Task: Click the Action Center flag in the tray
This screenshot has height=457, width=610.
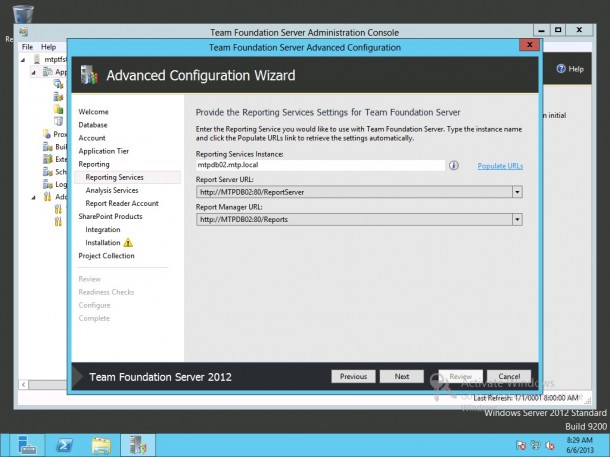Action: tap(521, 445)
